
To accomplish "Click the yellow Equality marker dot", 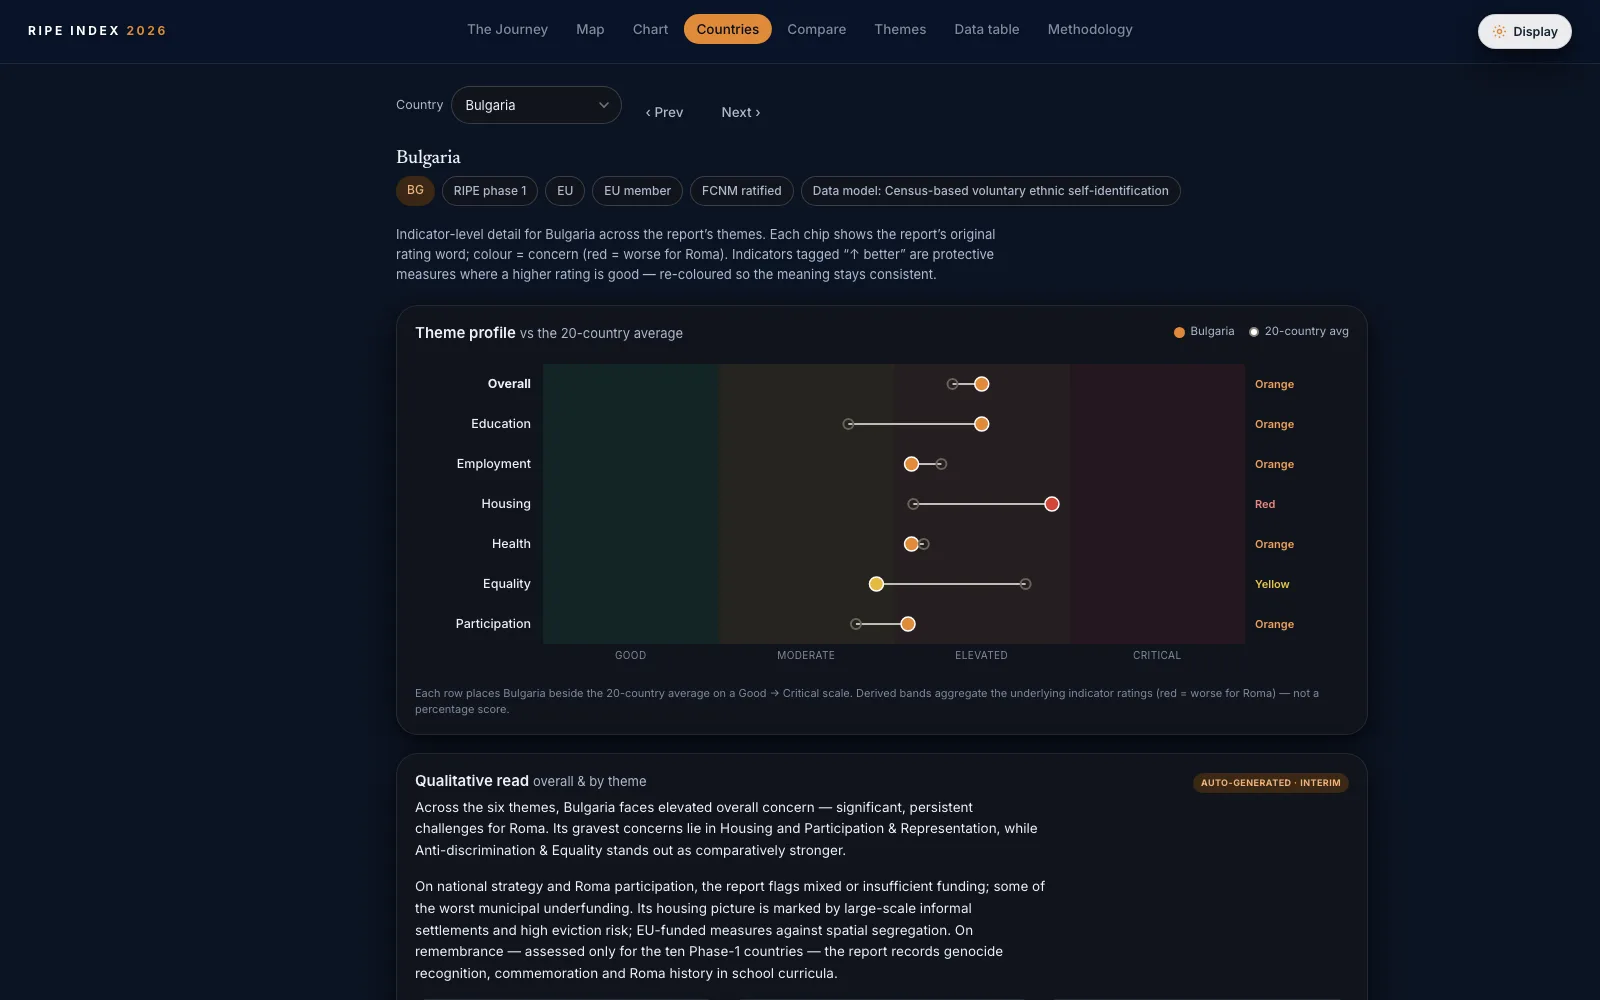I will click(x=876, y=584).
